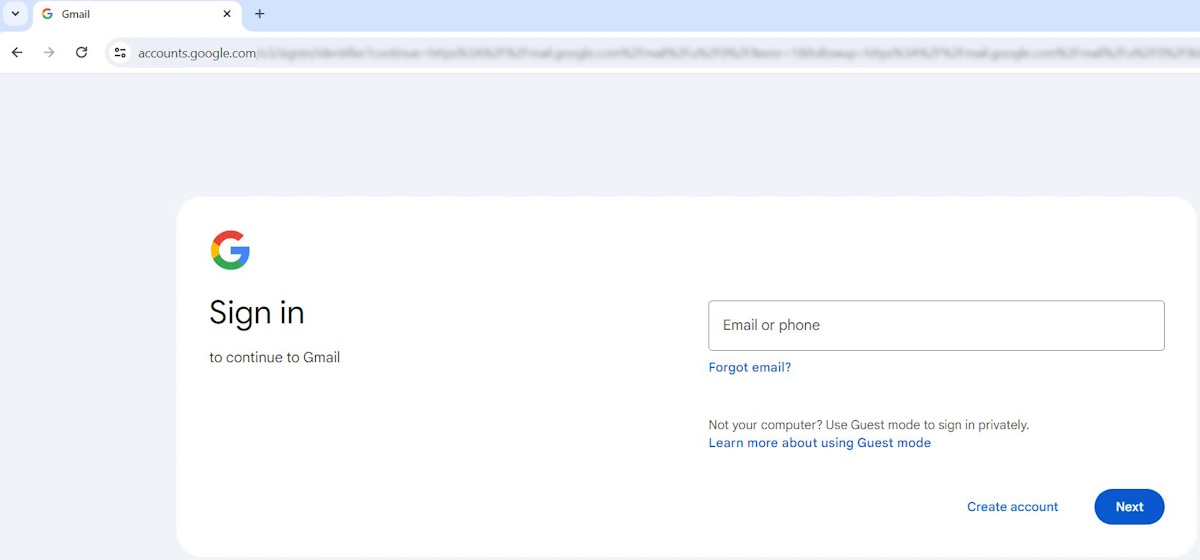Select the Gmail browser tab
This screenshot has width=1200, height=560.
[x=137, y=14]
